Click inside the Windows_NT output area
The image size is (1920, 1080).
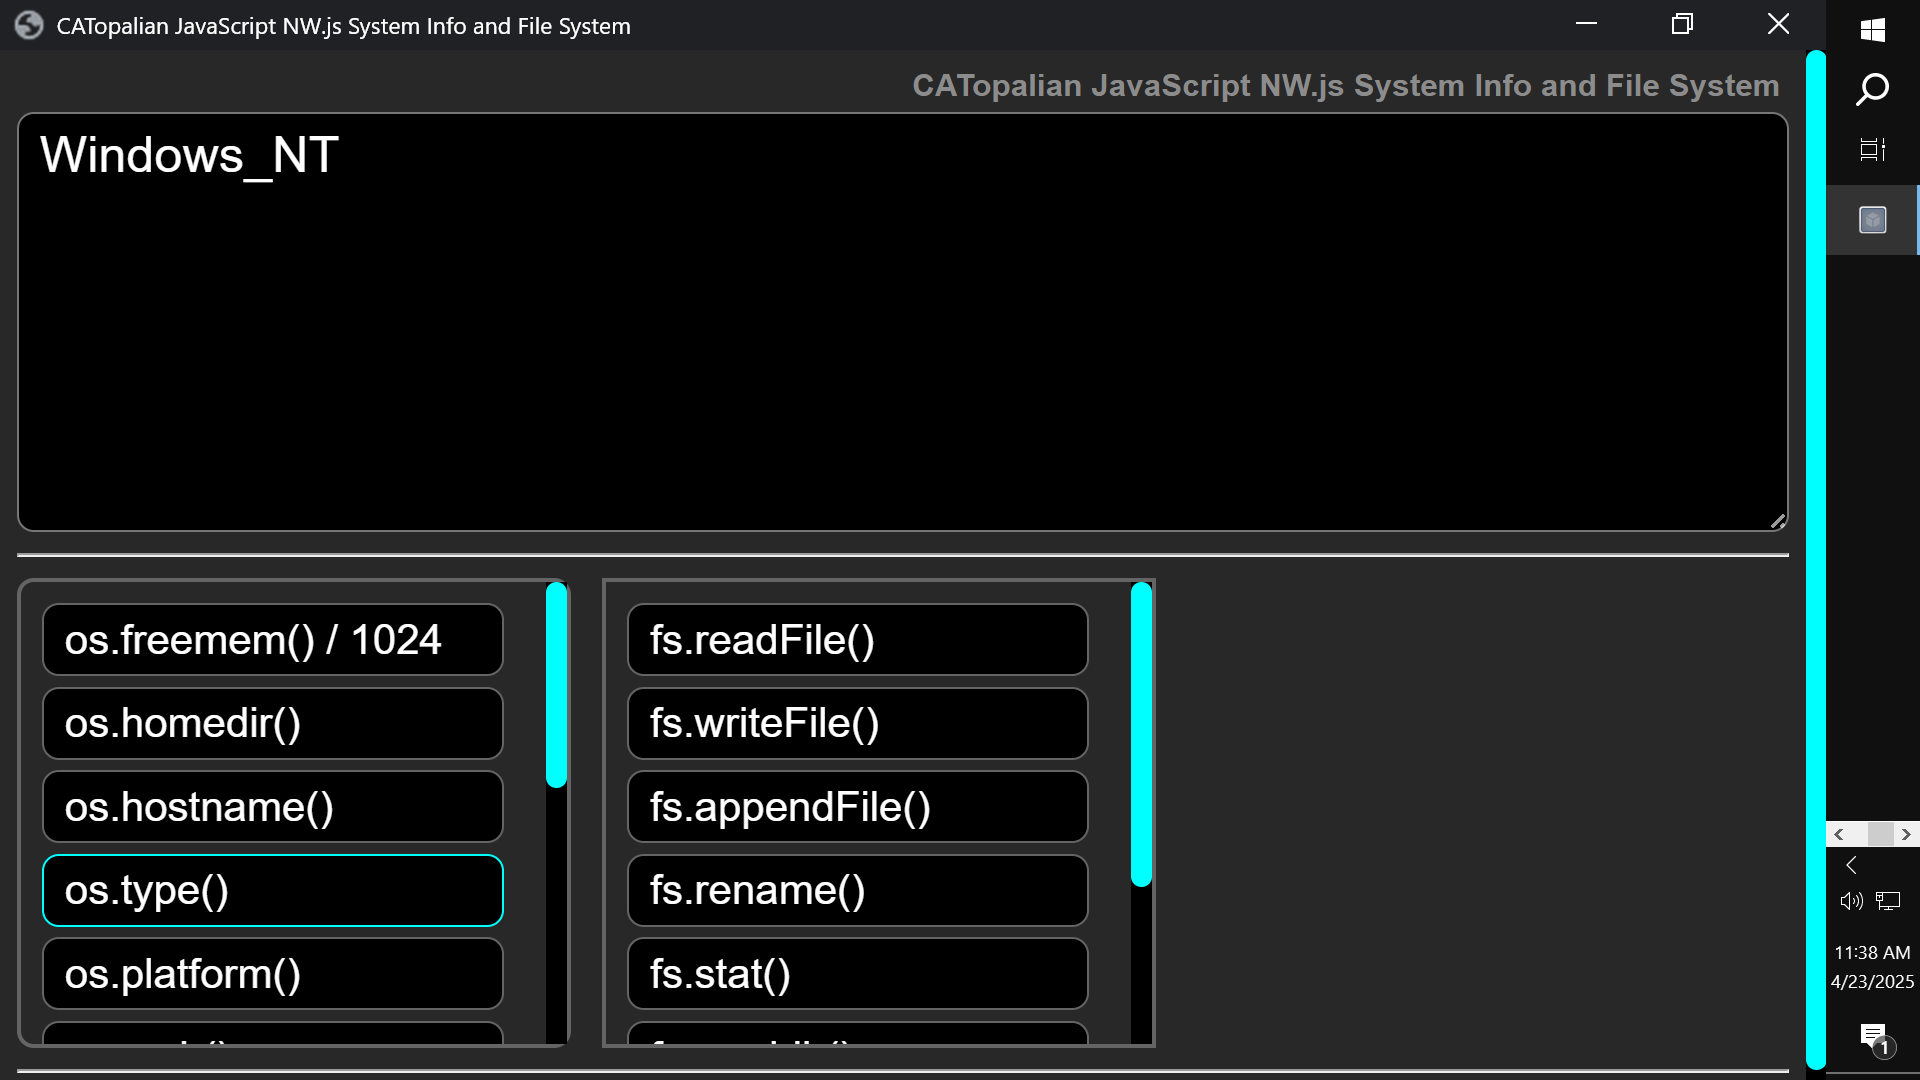[900, 320]
